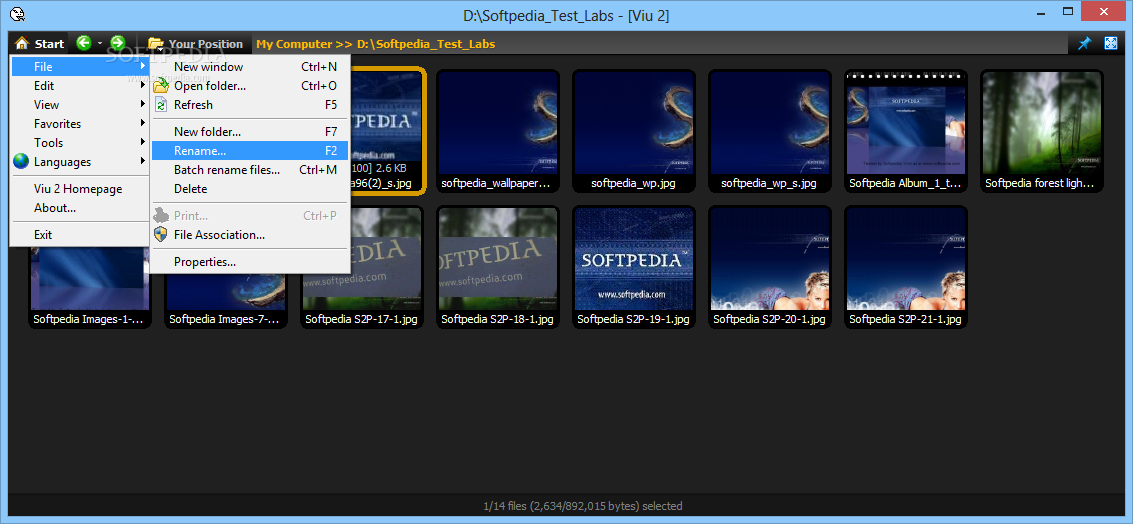The height and width of the screenshot is (524, 1133).
Task: Click the Refresh icon in submenu
Action: click(x=160, y=105)
